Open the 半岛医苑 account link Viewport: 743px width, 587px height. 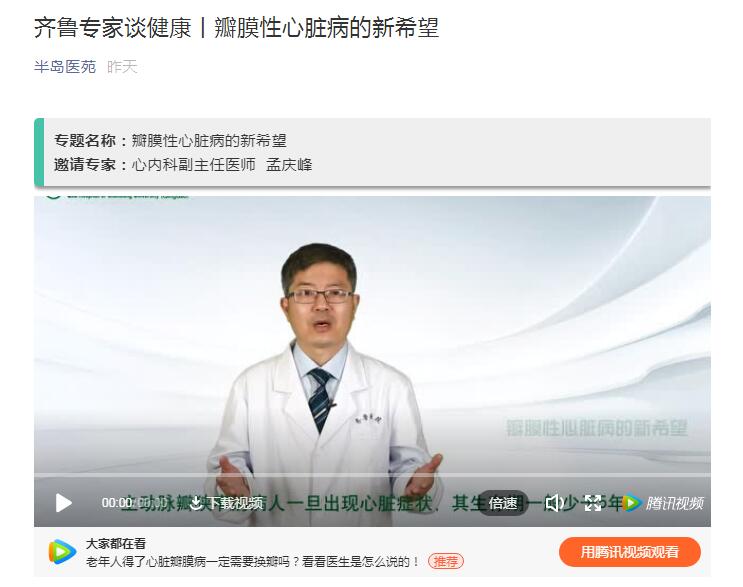coord(65,66)
